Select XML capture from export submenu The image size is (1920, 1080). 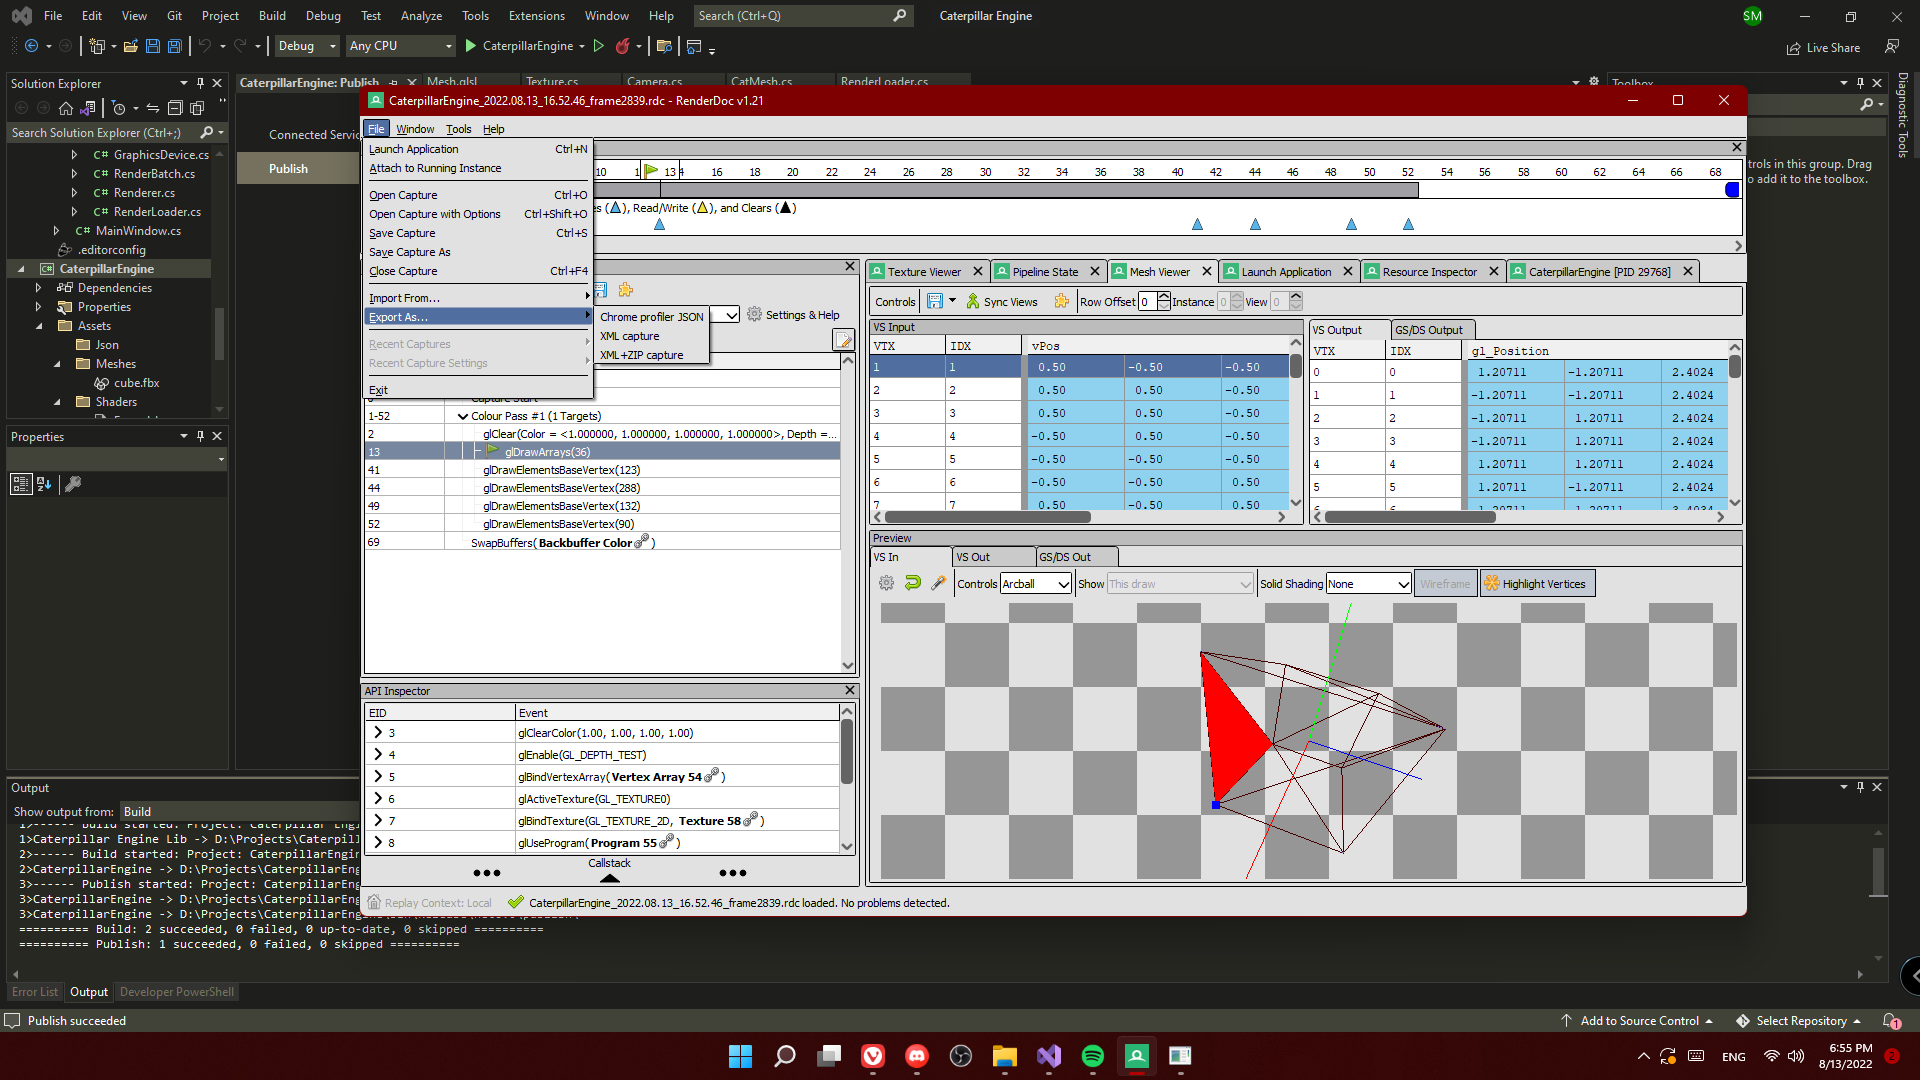point(629,336)
